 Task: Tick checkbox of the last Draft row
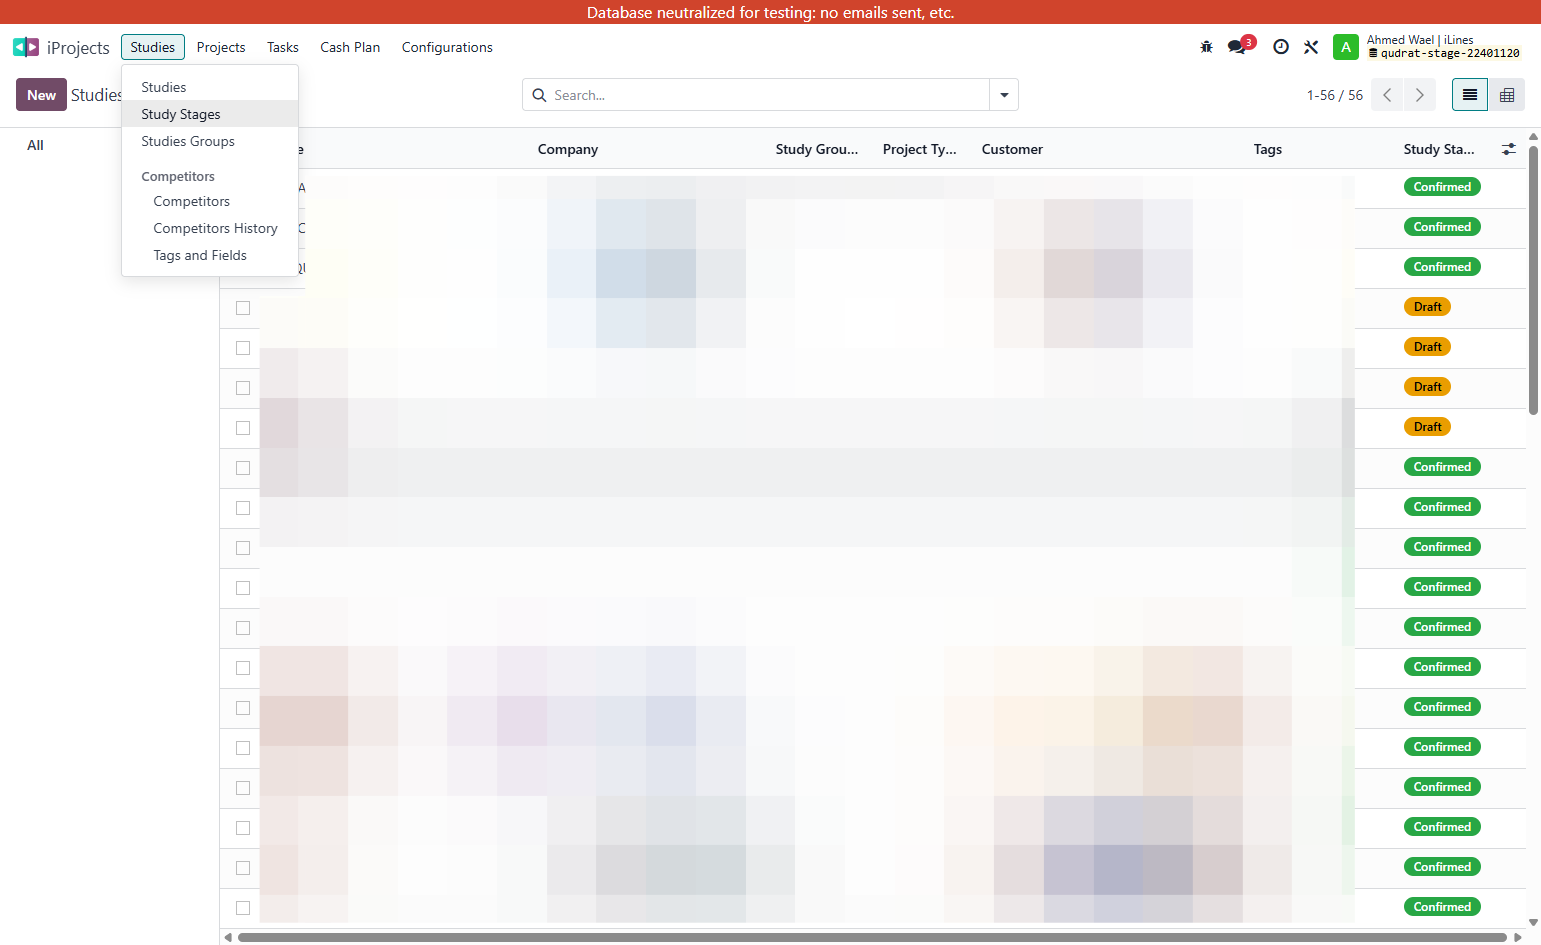(243, 428)
